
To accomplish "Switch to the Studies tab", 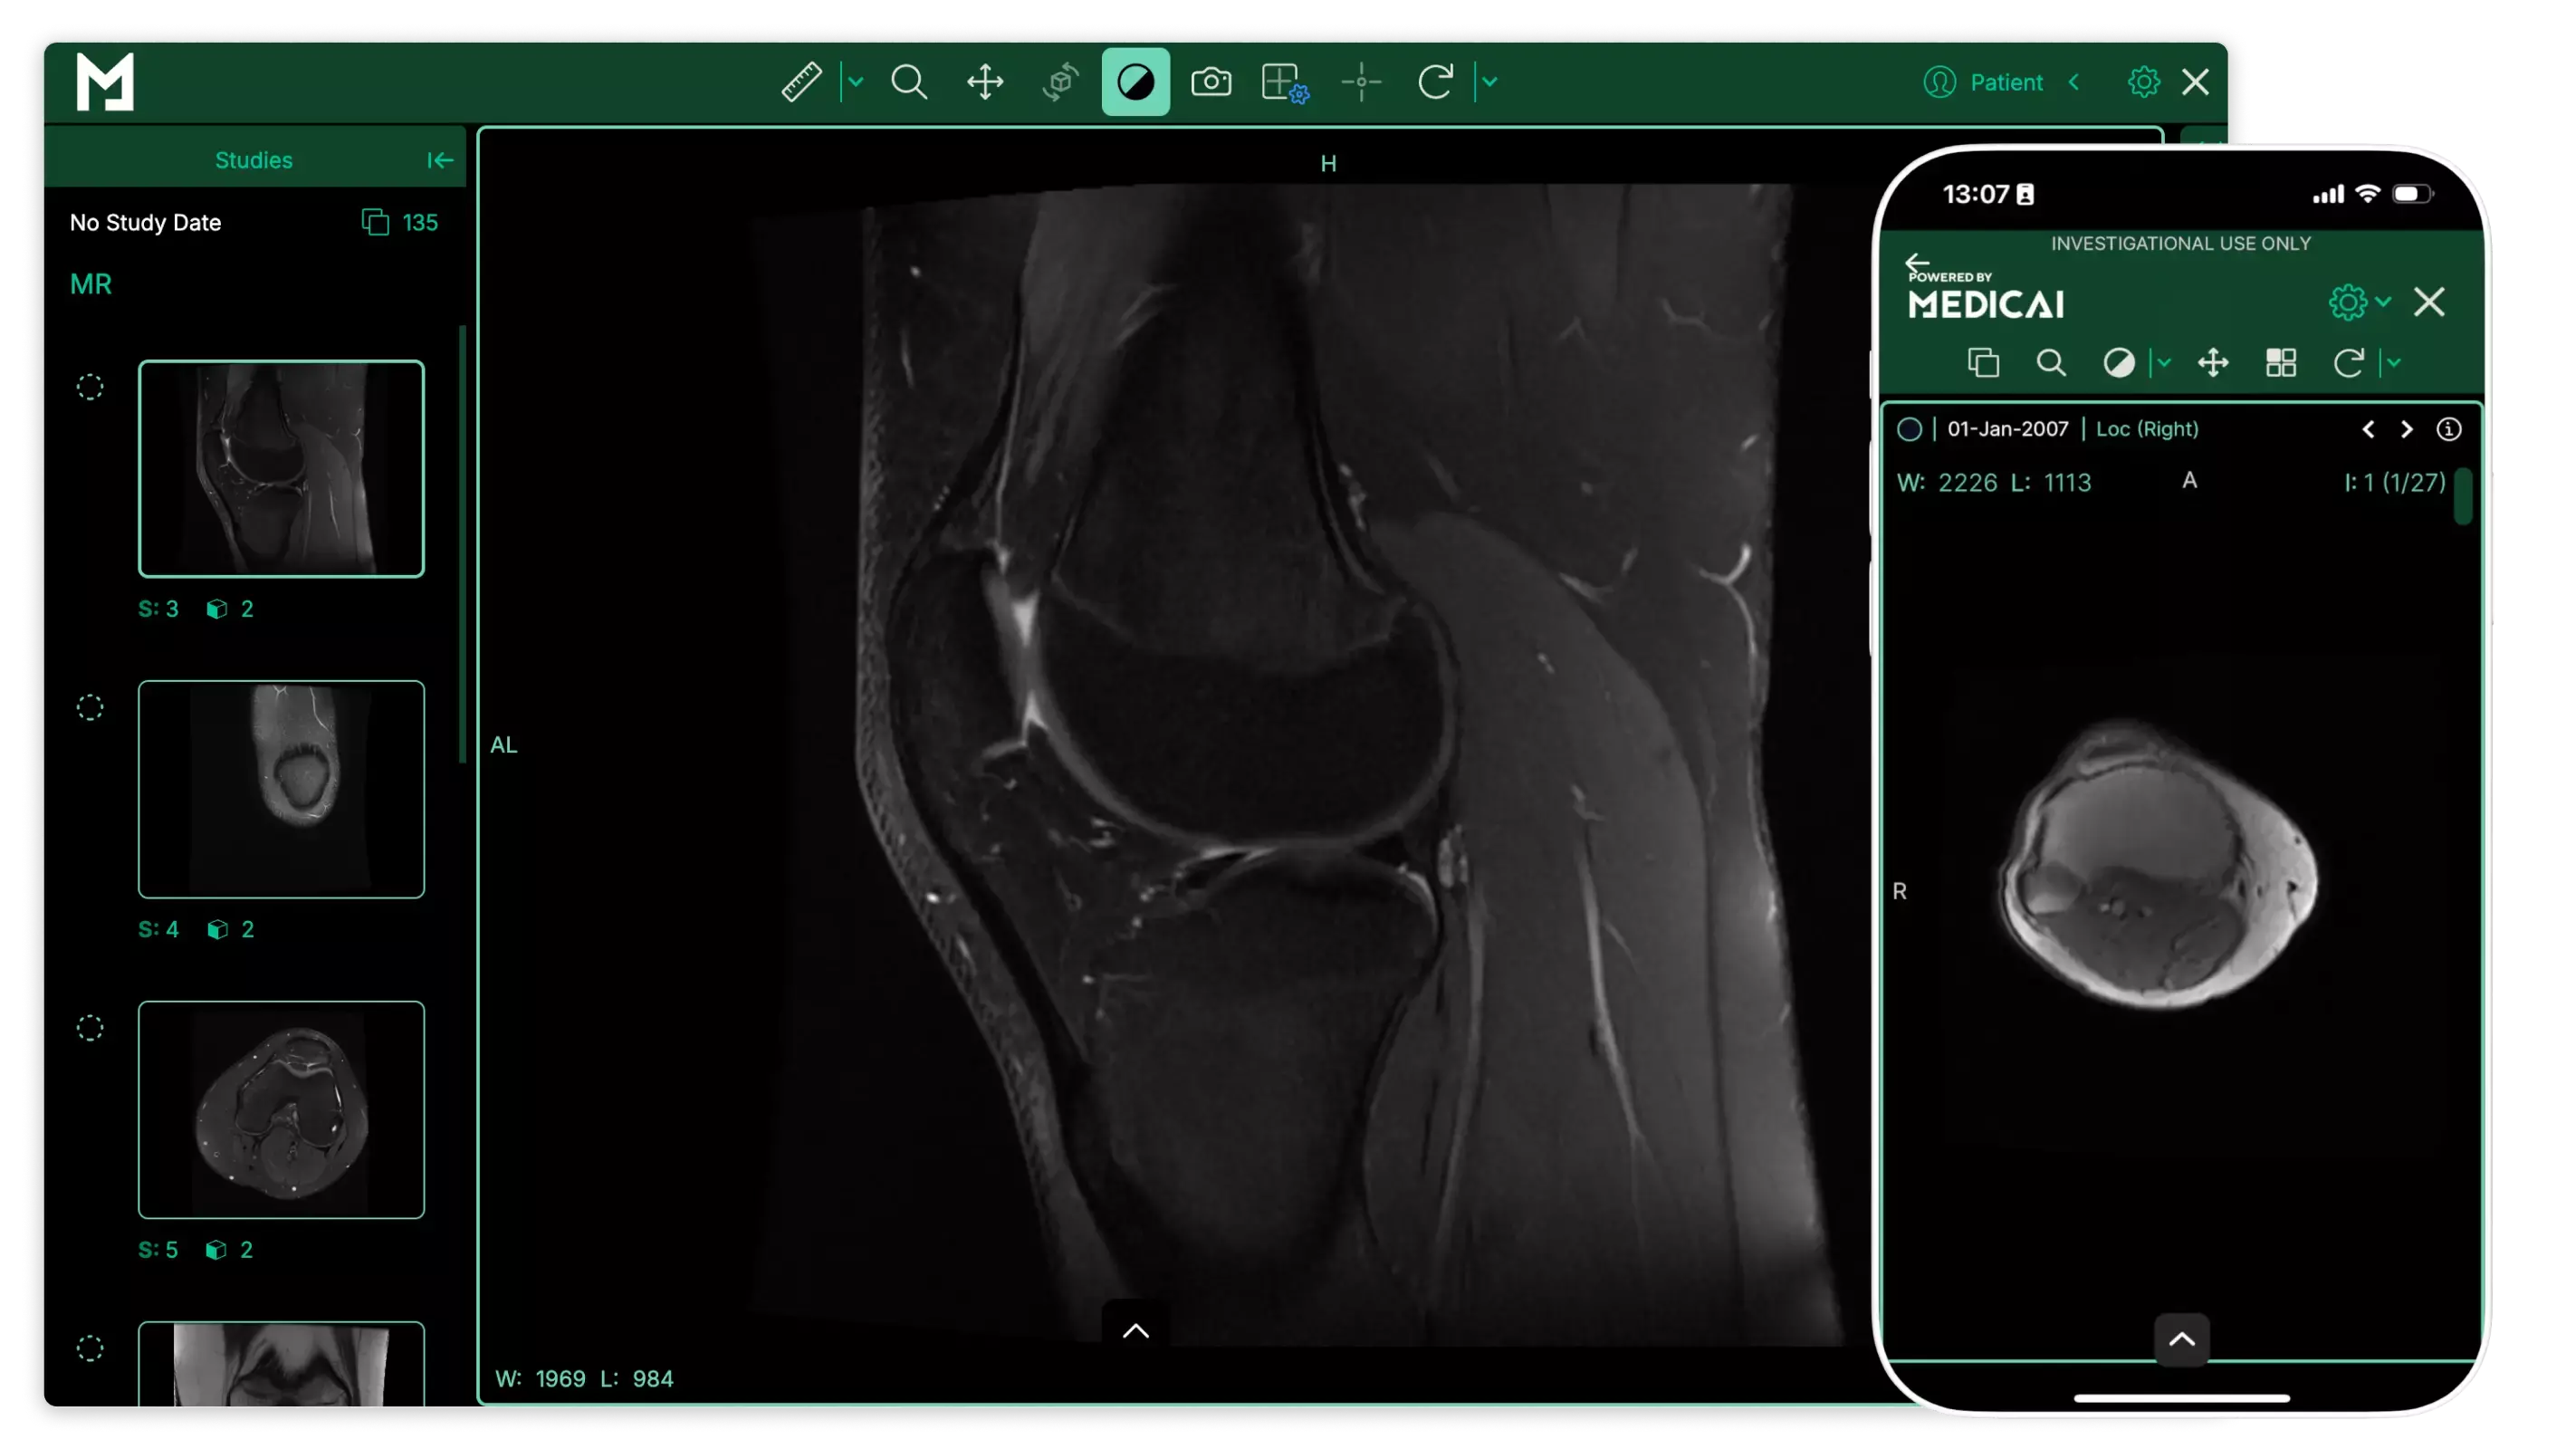I will [x=254, y=160].
